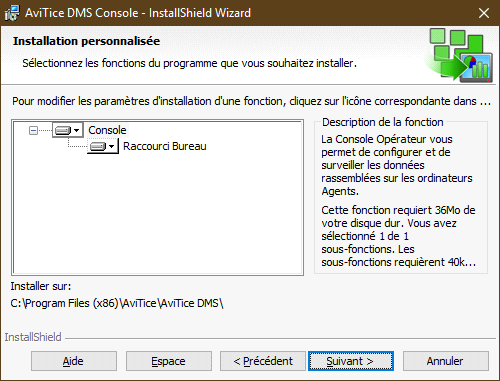Go back with the Précédent button
Screen dimensions: 500x381
pyautogui.click(x=263, y=361)
